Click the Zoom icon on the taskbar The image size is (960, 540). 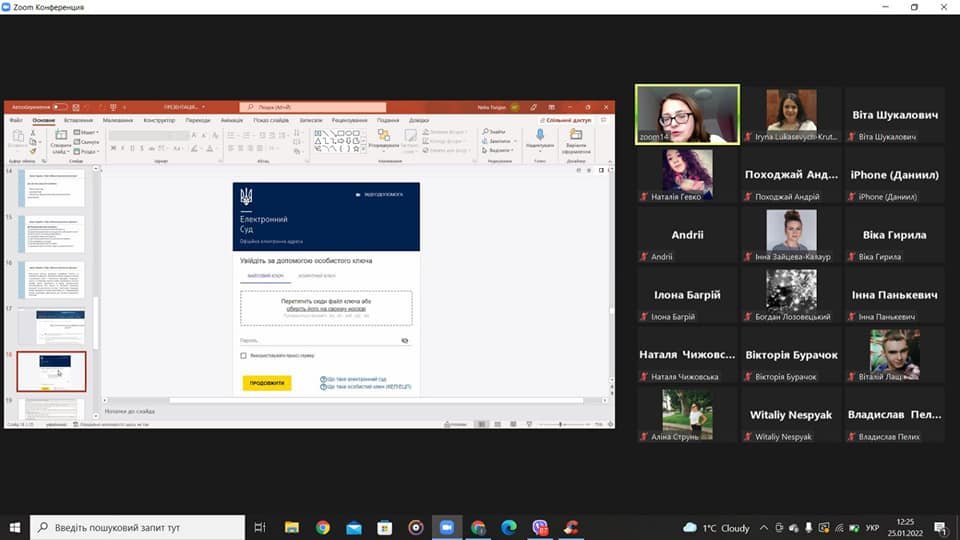pyautogui.click(x=447, y=527)
